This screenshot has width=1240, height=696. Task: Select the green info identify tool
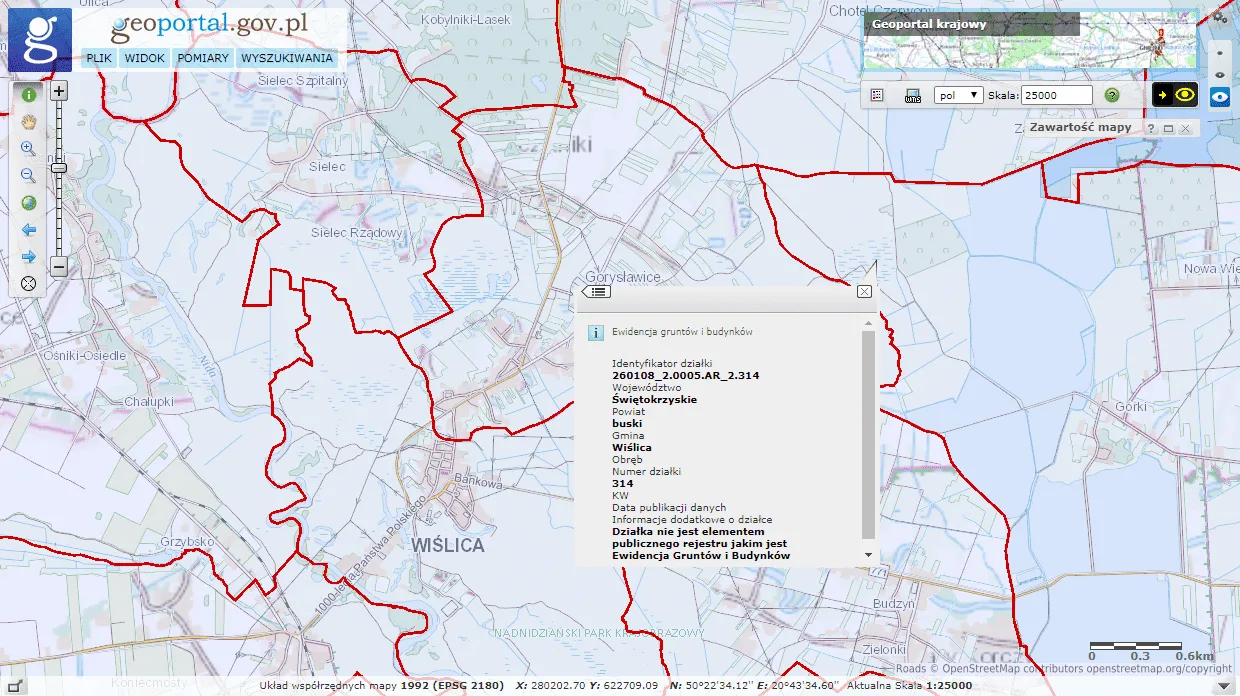pos(28,95)
